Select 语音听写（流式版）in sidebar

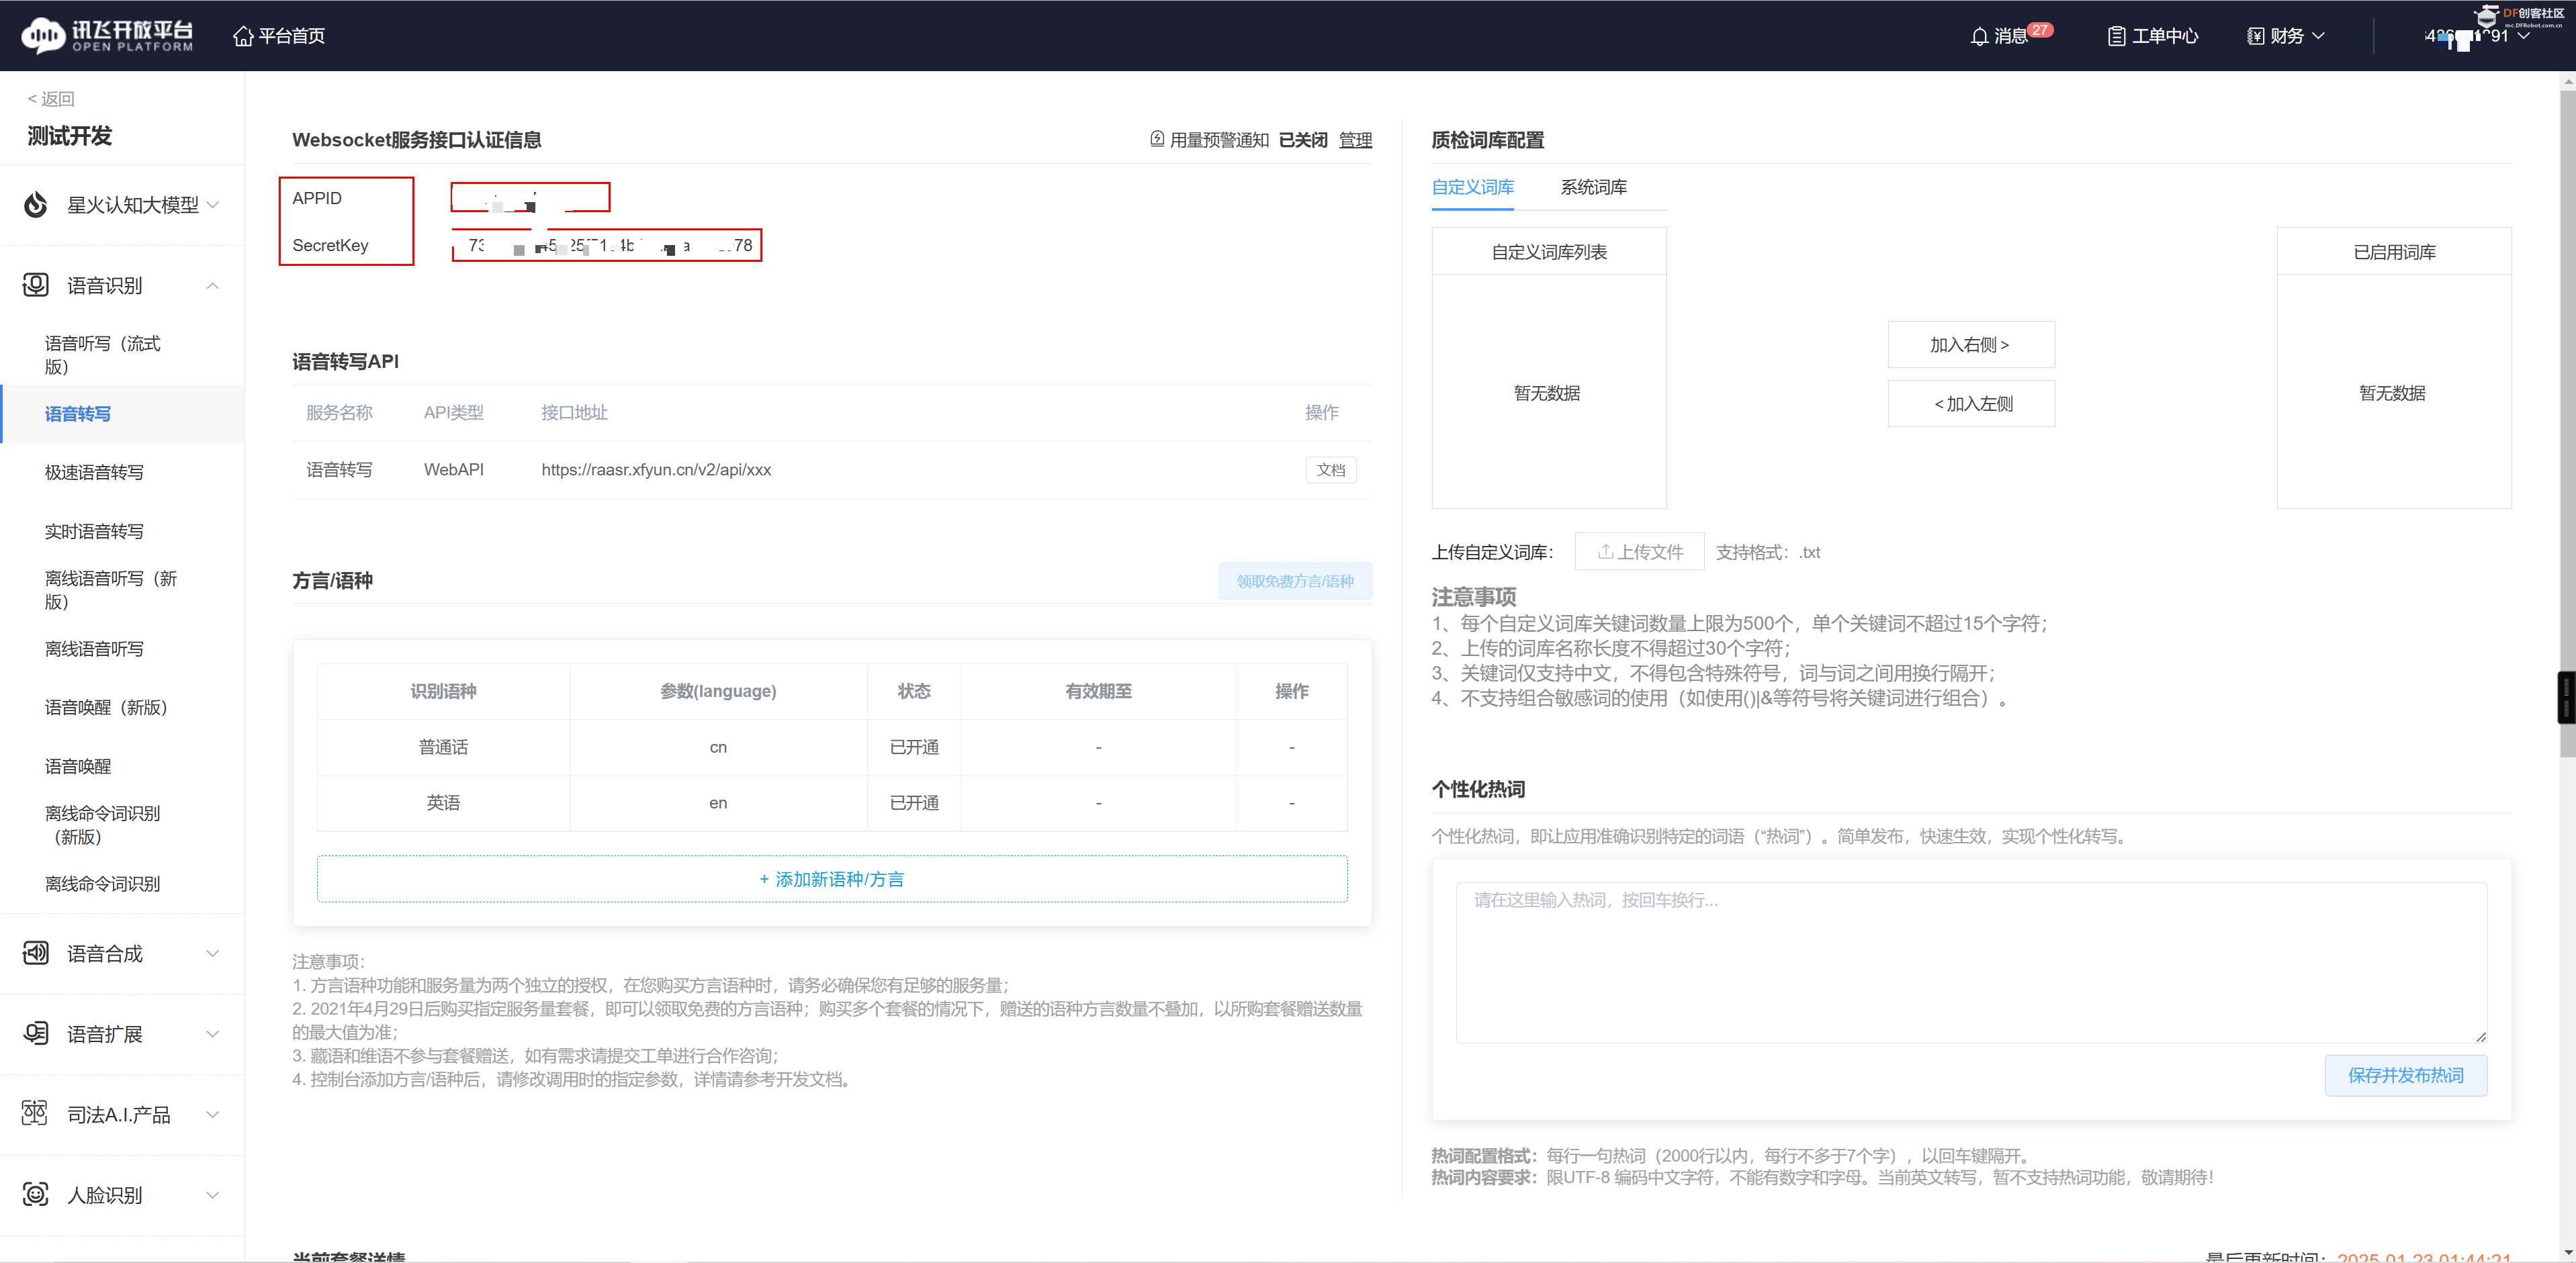click(x=103, y=354)
